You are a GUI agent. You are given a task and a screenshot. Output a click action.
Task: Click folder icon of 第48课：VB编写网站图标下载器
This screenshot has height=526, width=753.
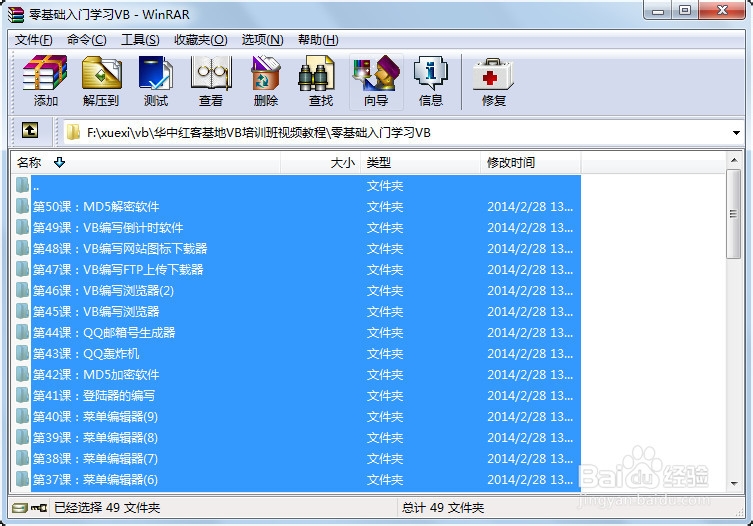[22, 248]
